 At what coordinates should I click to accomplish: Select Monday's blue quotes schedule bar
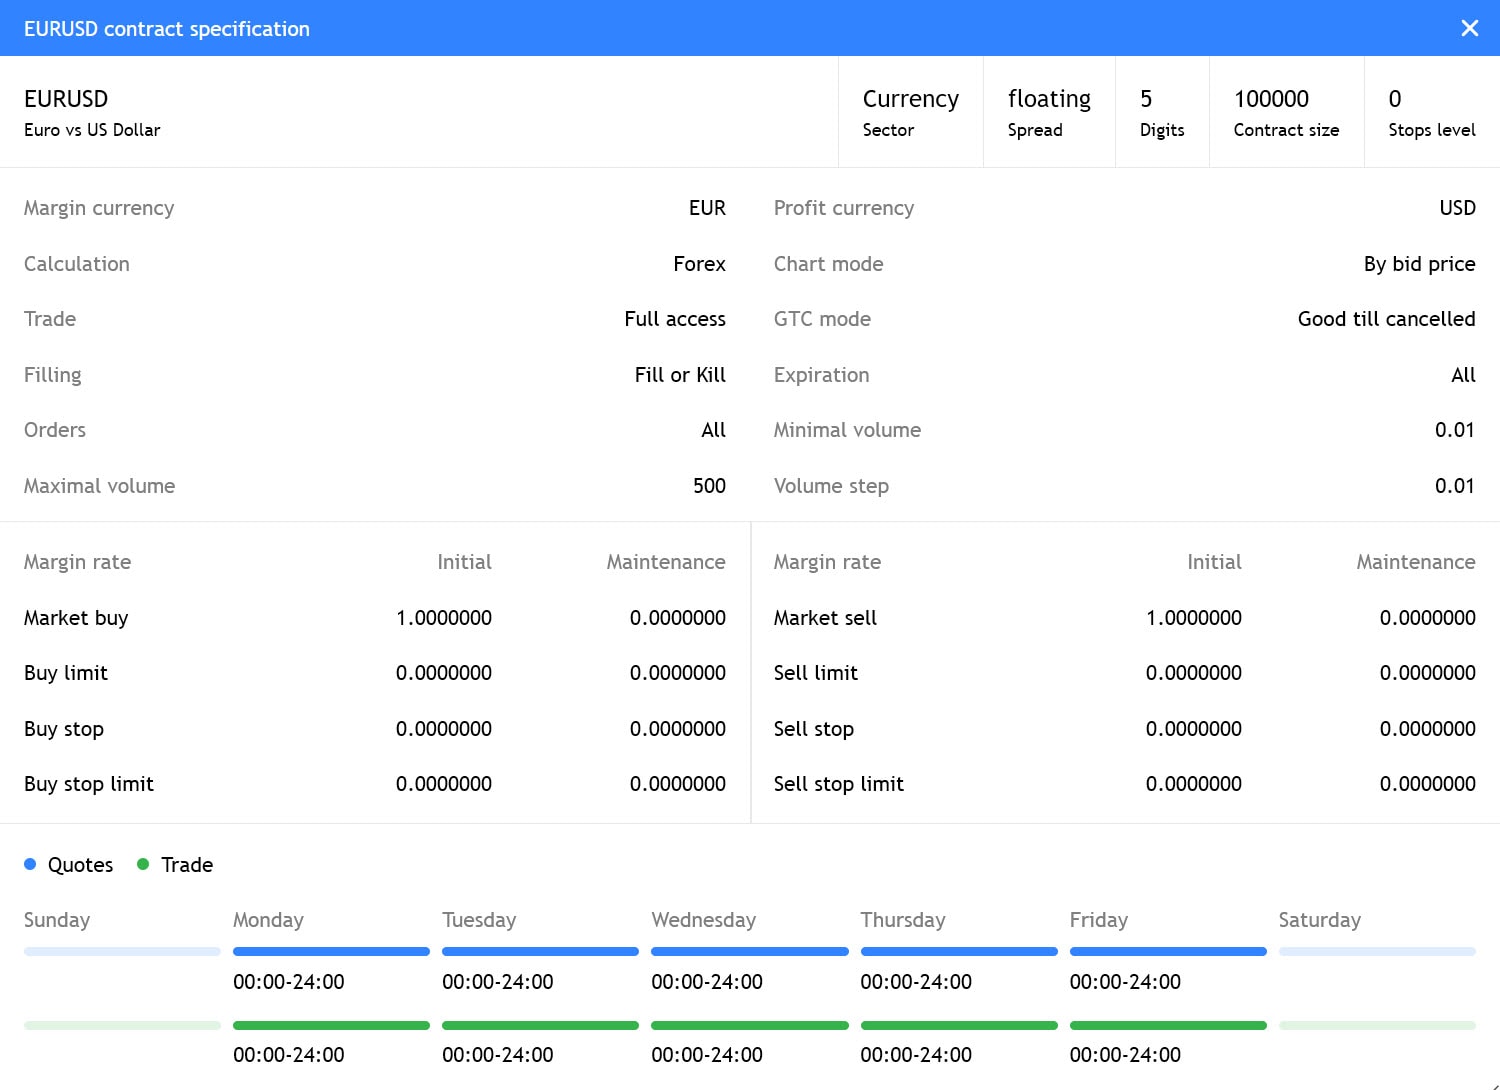point(331,951)
